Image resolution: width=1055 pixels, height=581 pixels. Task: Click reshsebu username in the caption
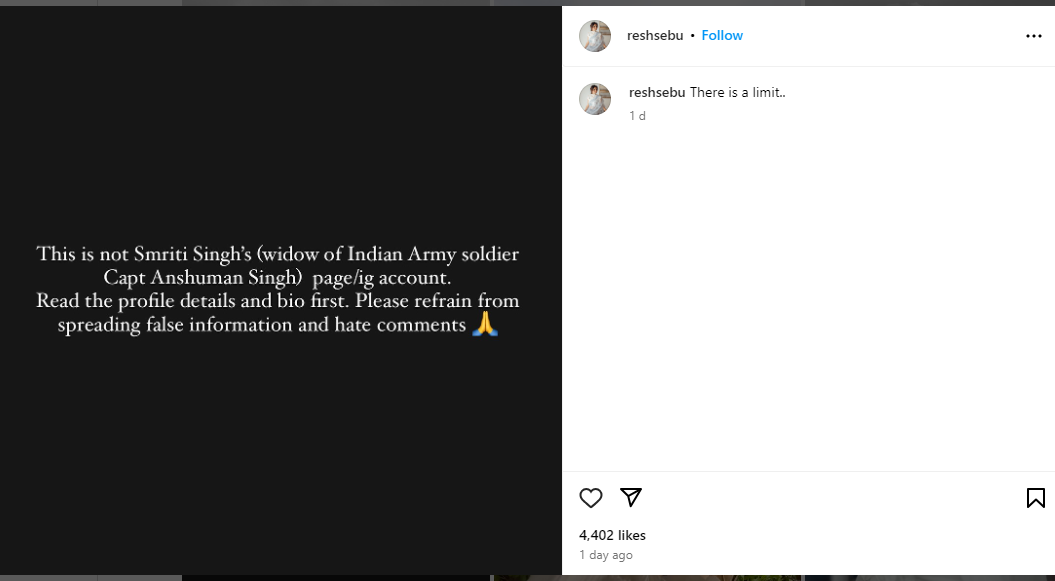click(x=657, y=92)
